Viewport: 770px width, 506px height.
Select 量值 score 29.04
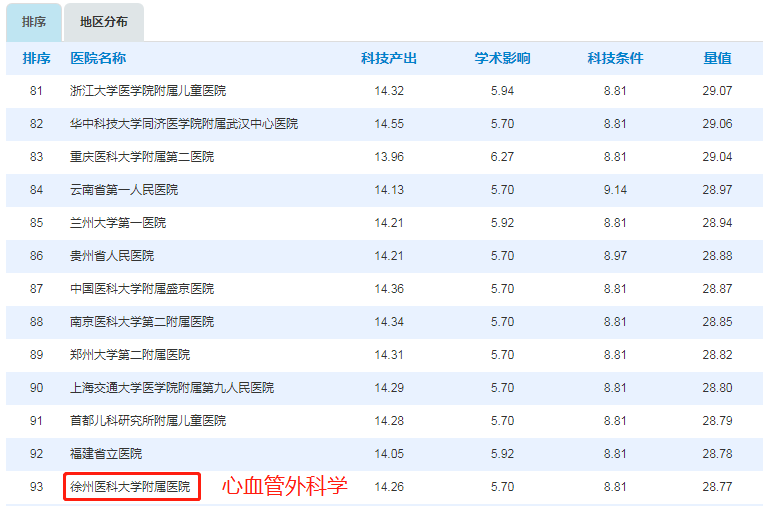coord(717,157)
